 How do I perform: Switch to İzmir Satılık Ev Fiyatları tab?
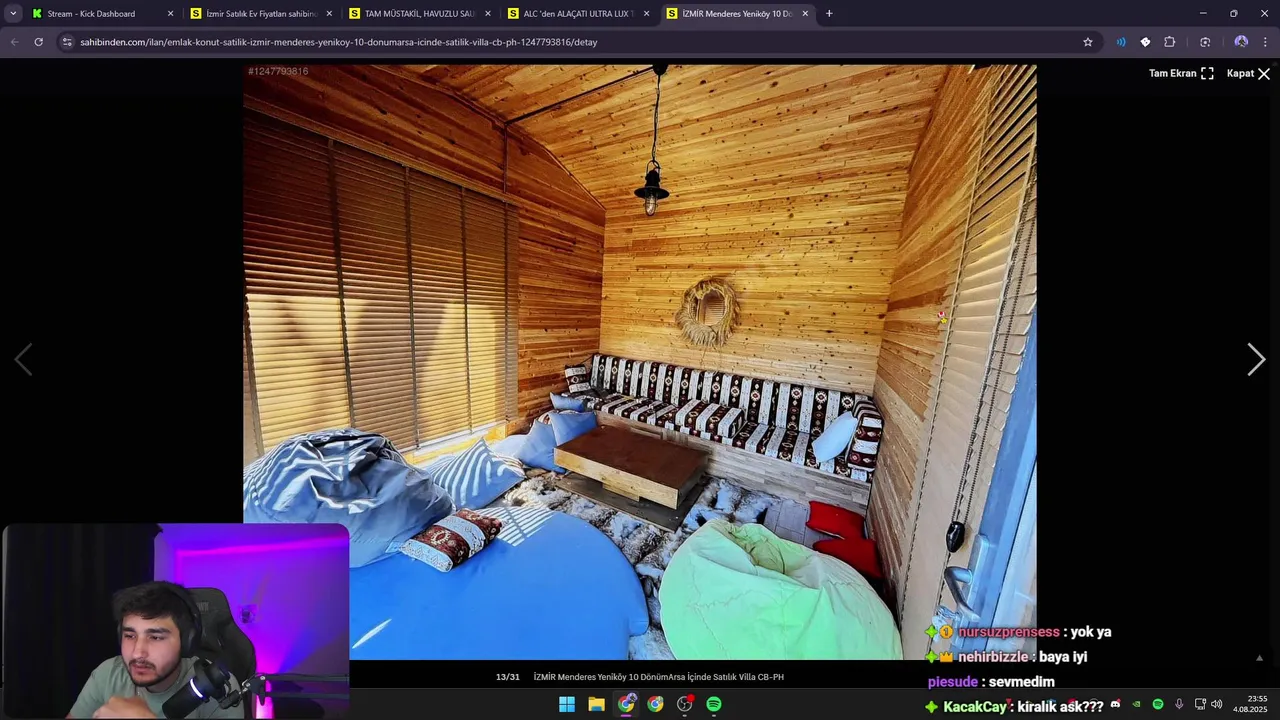(261, 14)
